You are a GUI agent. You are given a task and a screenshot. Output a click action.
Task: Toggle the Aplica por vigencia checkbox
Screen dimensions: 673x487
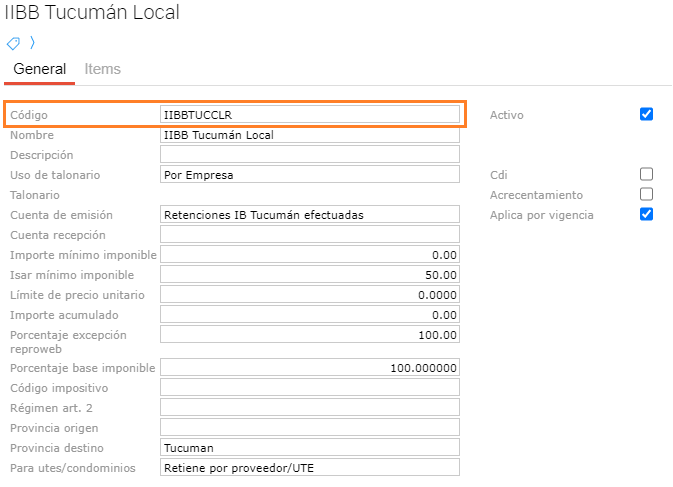coord(646,214)
